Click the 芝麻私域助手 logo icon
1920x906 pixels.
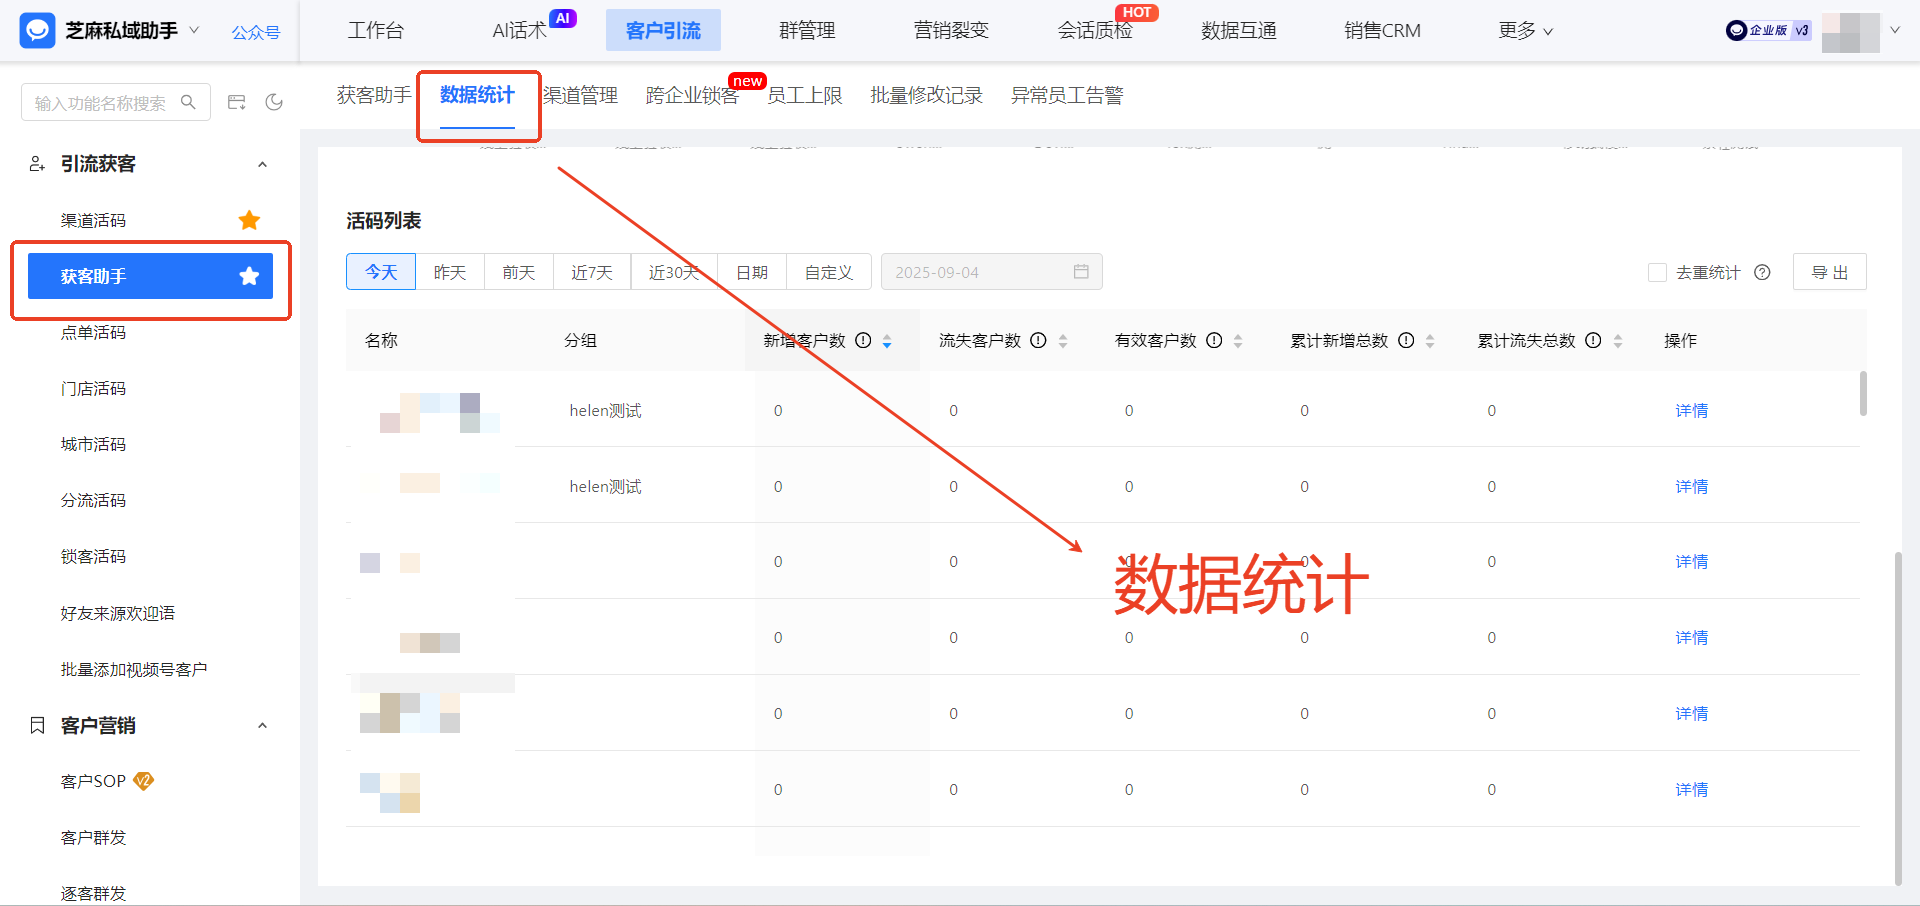tap(37, 31)
